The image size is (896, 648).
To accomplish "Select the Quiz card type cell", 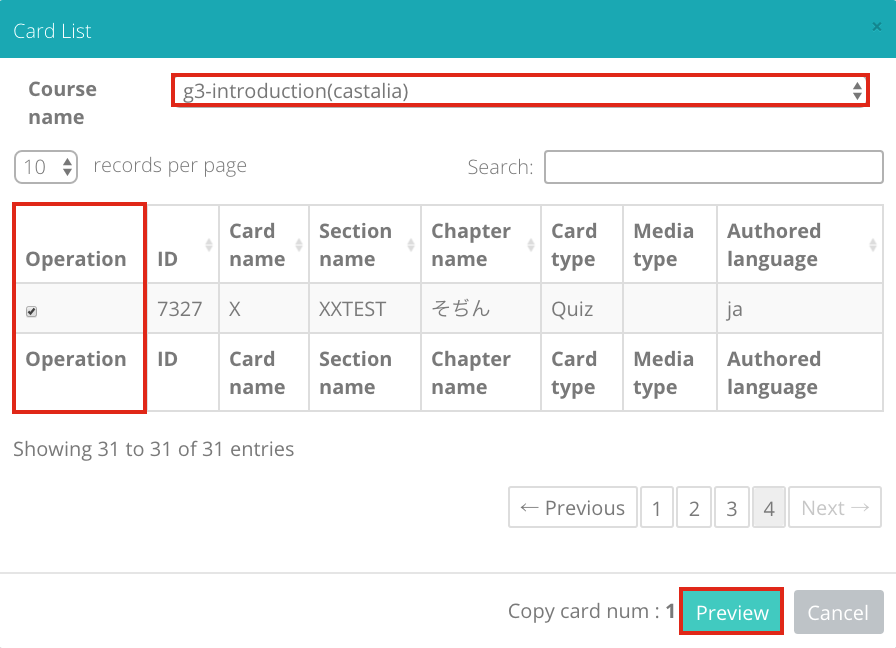I will (582, 309).
